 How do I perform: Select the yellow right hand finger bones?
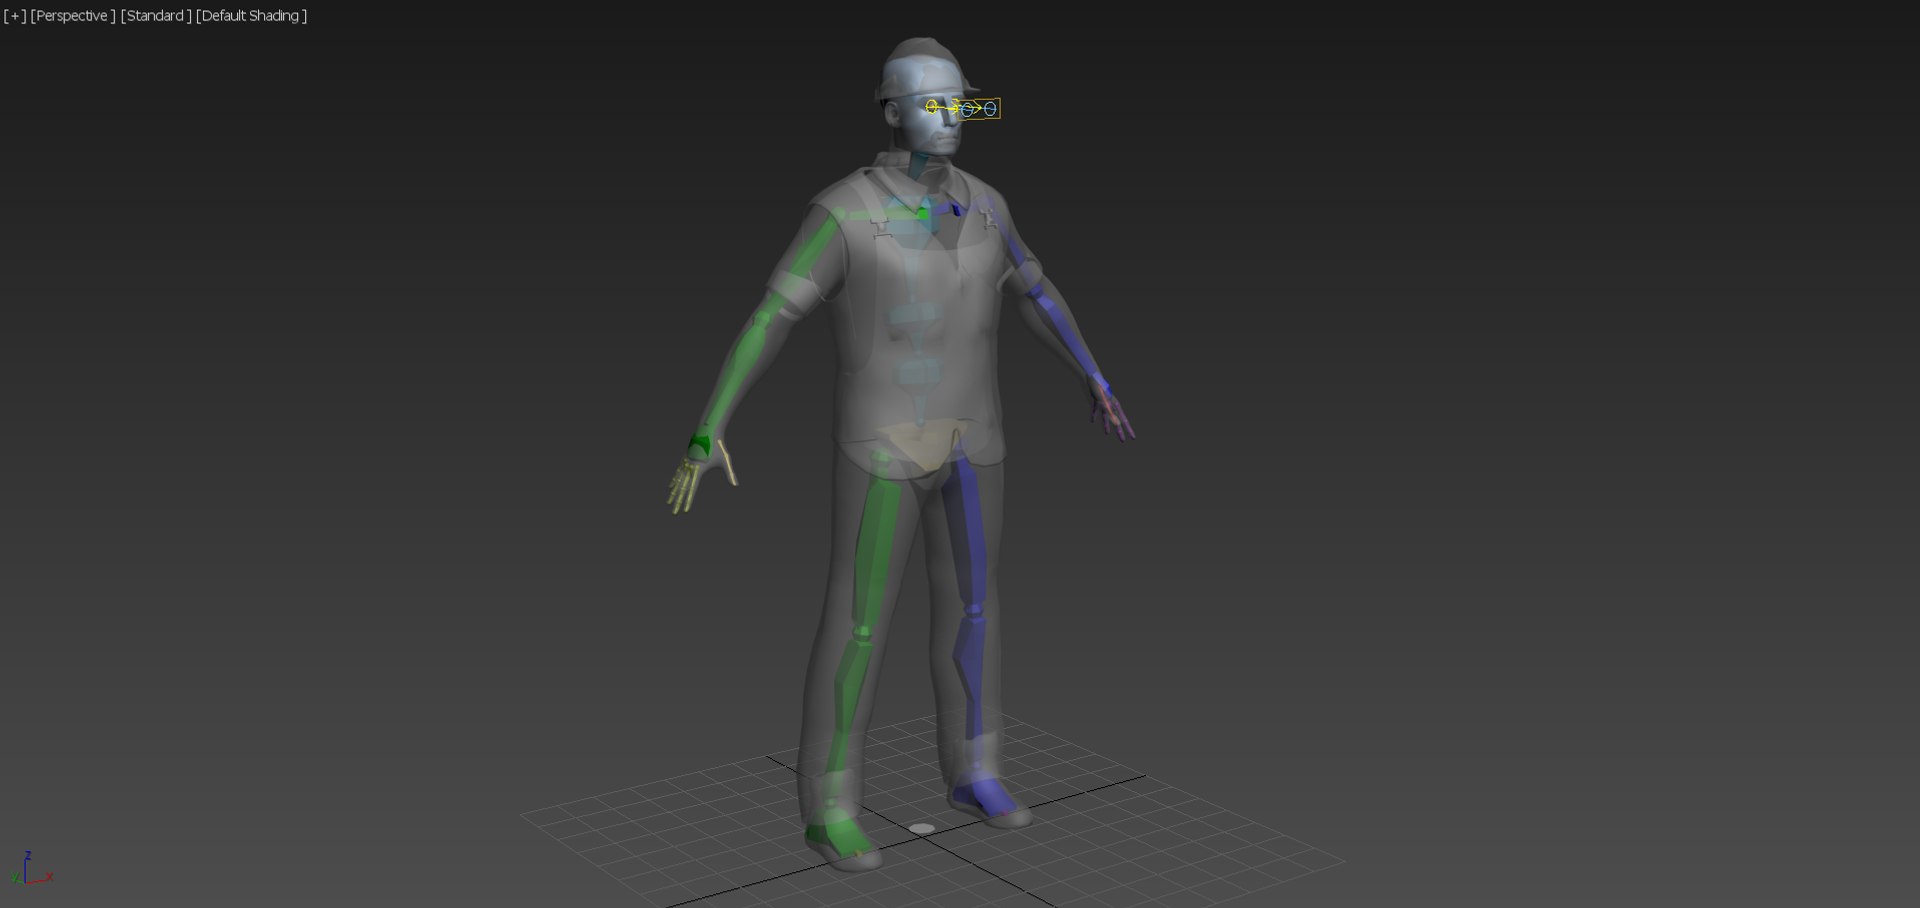(x=686, y=484)
